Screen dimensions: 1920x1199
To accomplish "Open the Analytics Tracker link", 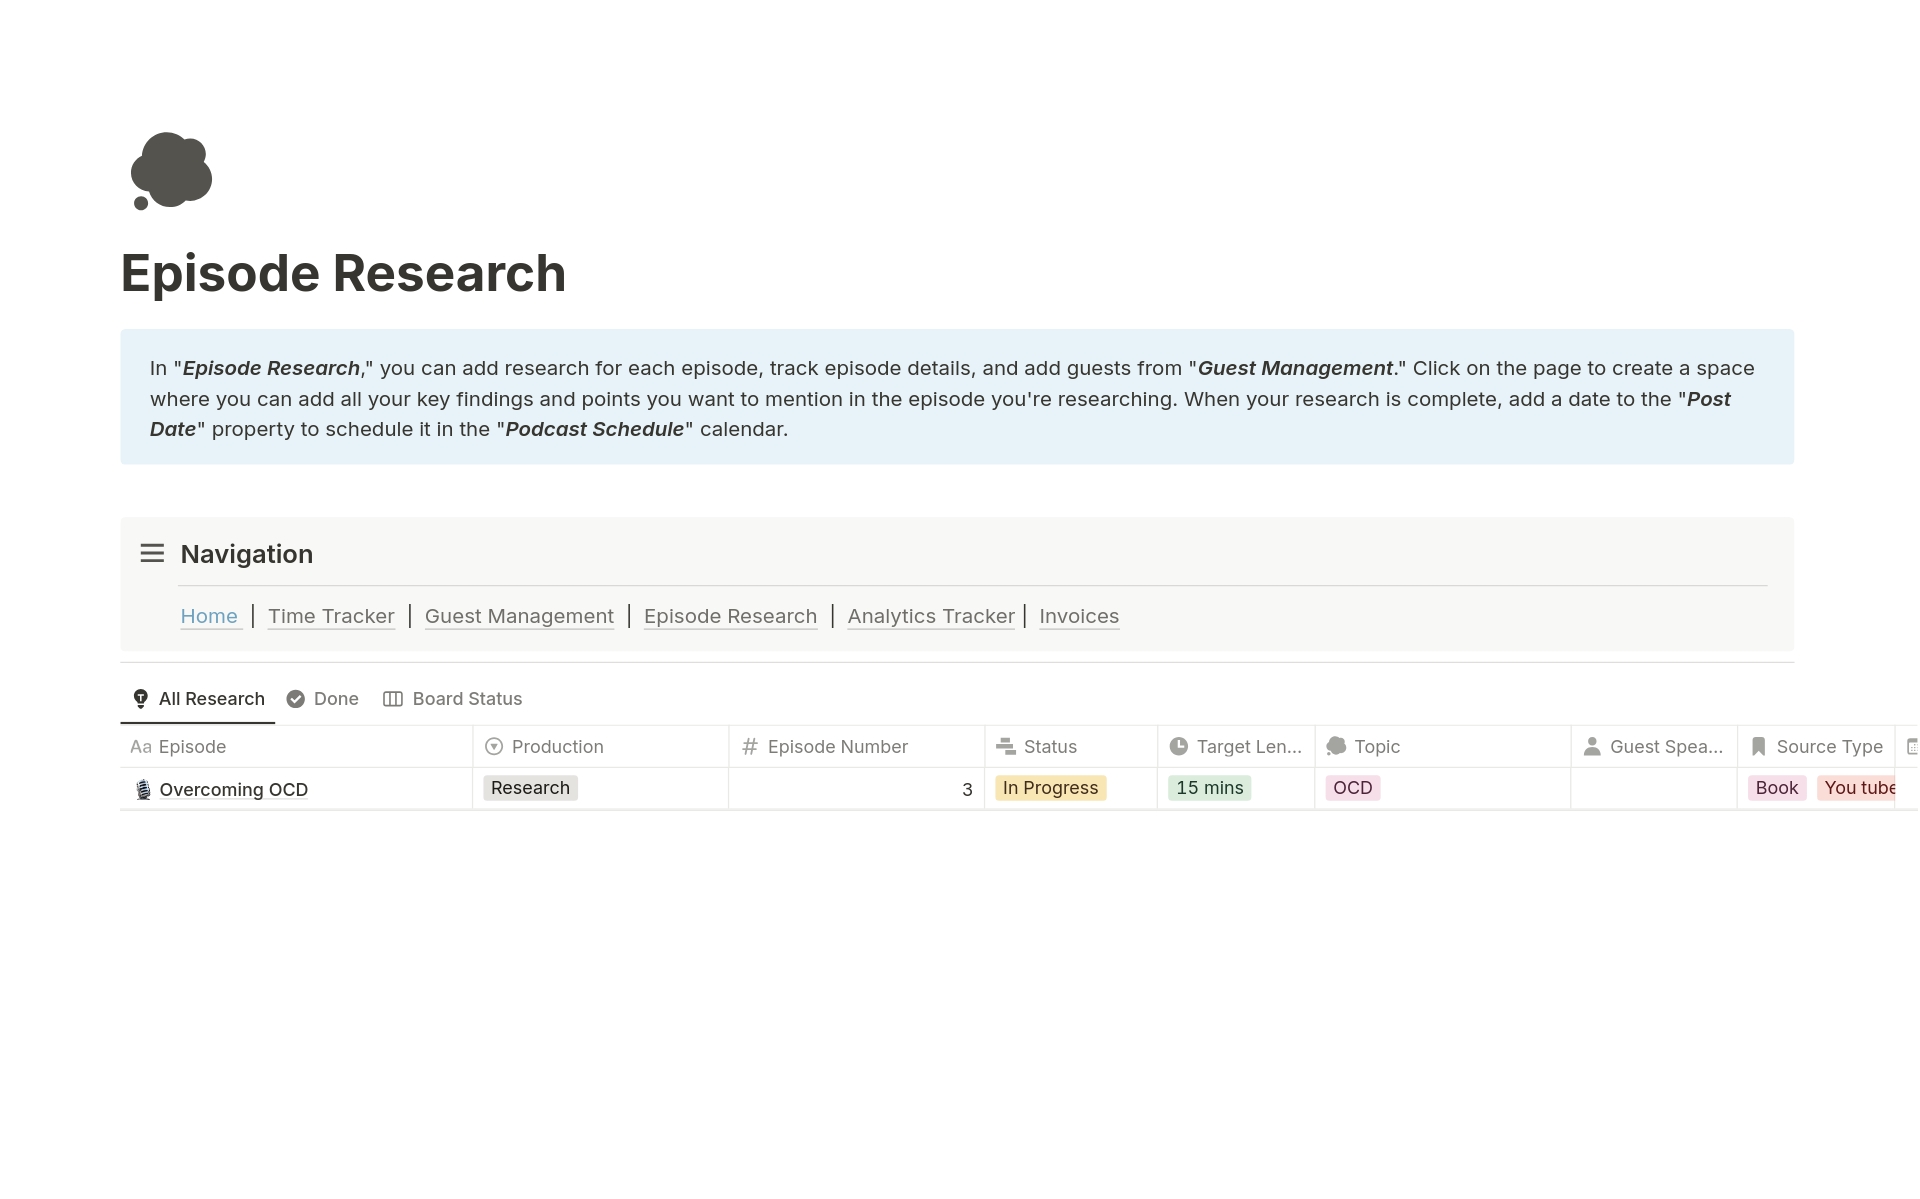I will click(930, 616).
